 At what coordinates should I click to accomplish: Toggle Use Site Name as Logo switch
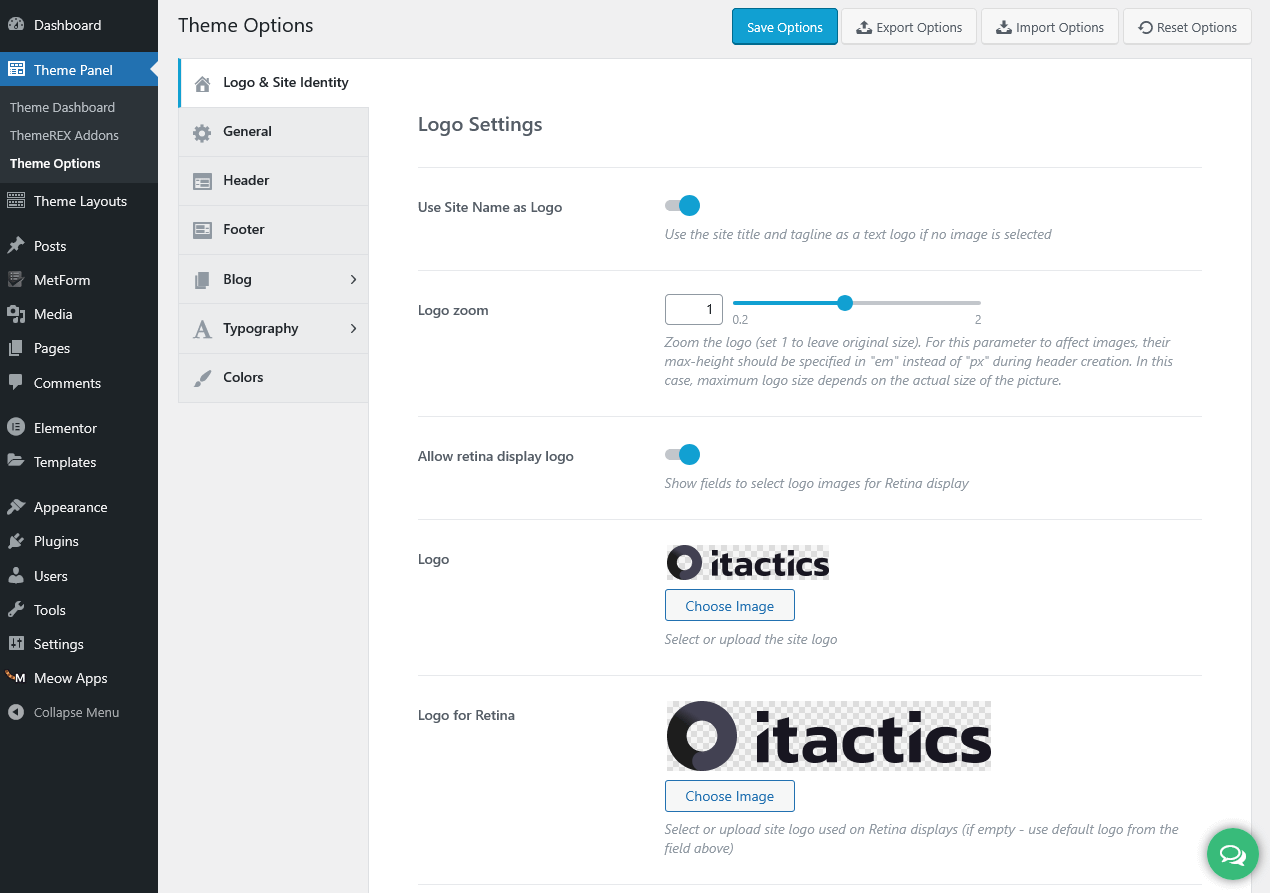(x=682, y=206)
